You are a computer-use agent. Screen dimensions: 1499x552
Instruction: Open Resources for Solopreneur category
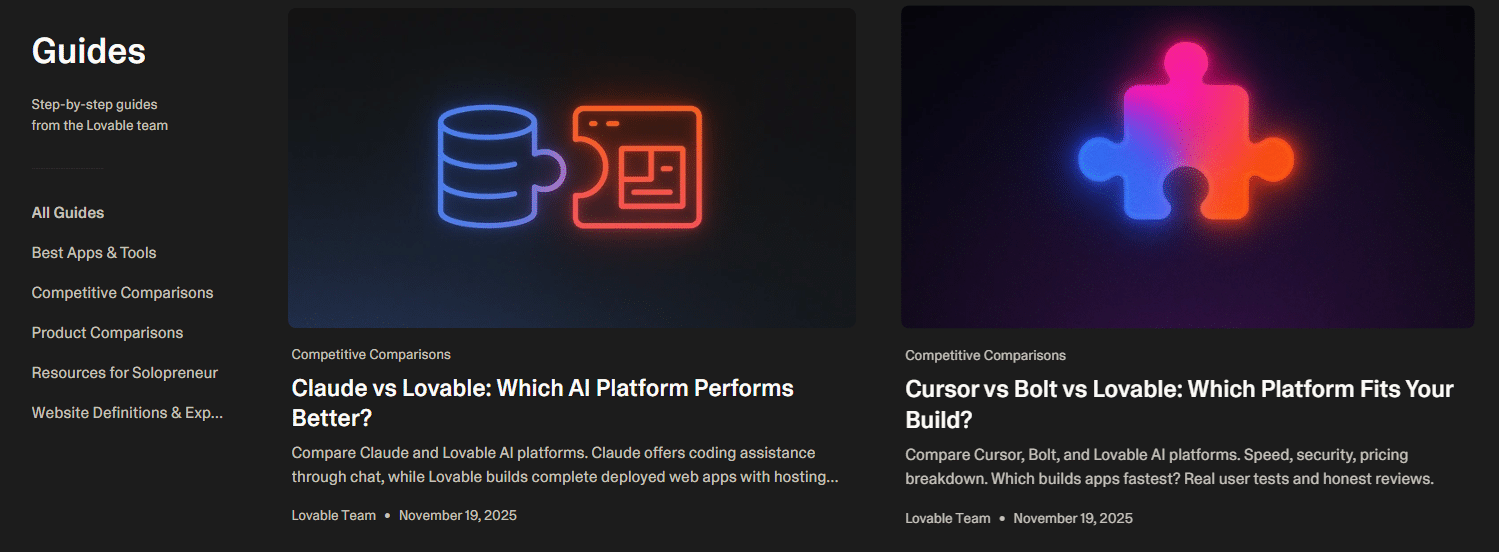(124, 373)
